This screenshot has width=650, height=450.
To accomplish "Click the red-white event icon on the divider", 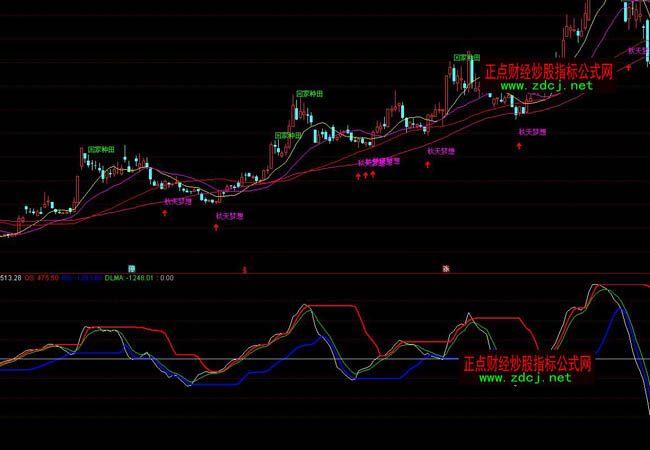I will 446,268.
